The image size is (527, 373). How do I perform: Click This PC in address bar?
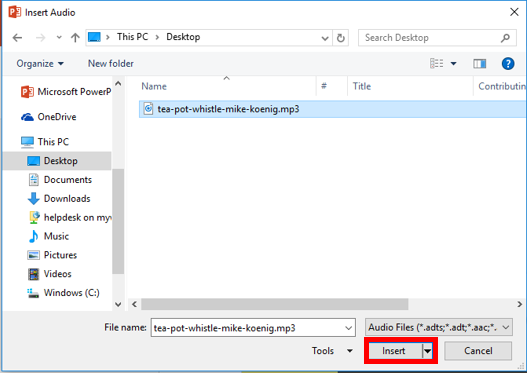point(132,37)
